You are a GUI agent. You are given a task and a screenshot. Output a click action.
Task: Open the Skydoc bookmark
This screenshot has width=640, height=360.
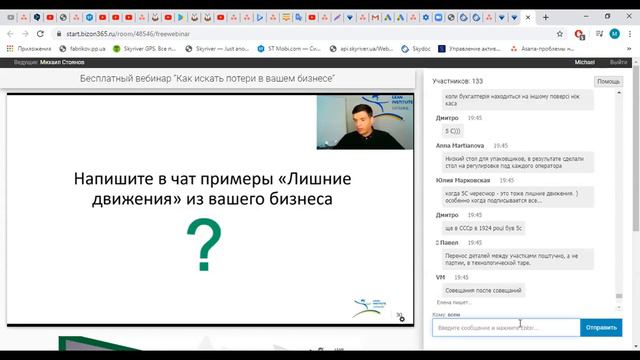(416, 49)
